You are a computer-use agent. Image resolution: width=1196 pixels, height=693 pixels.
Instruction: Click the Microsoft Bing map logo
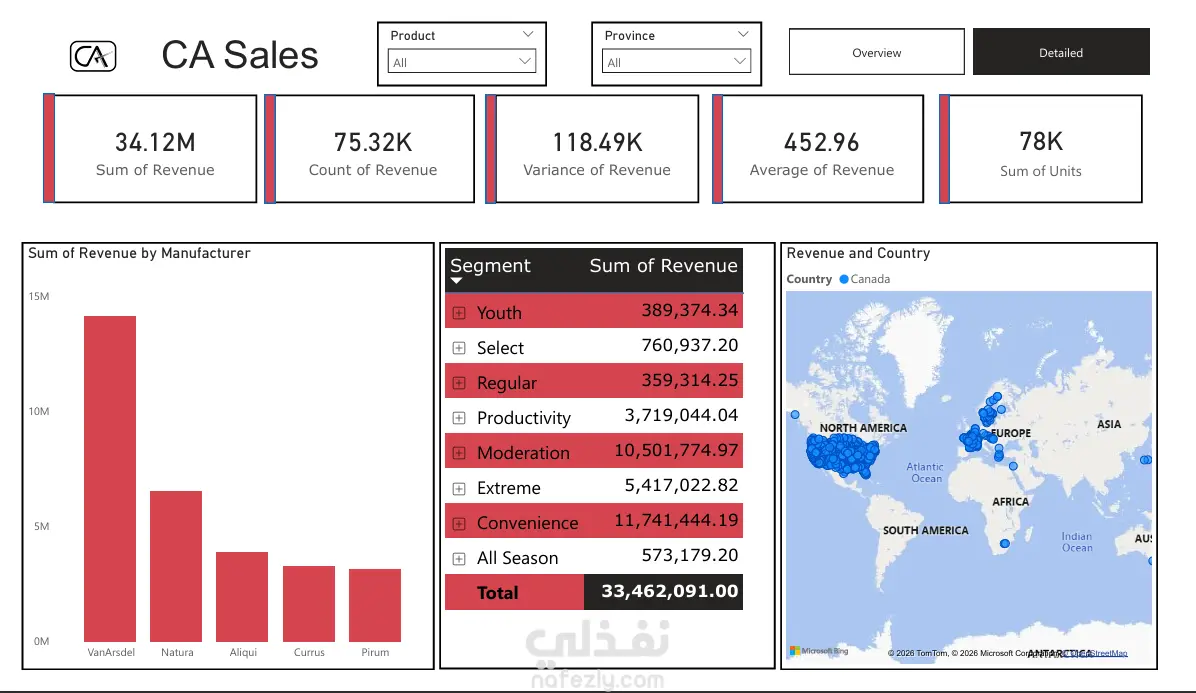pyautogui.click(x=818, y=651)
